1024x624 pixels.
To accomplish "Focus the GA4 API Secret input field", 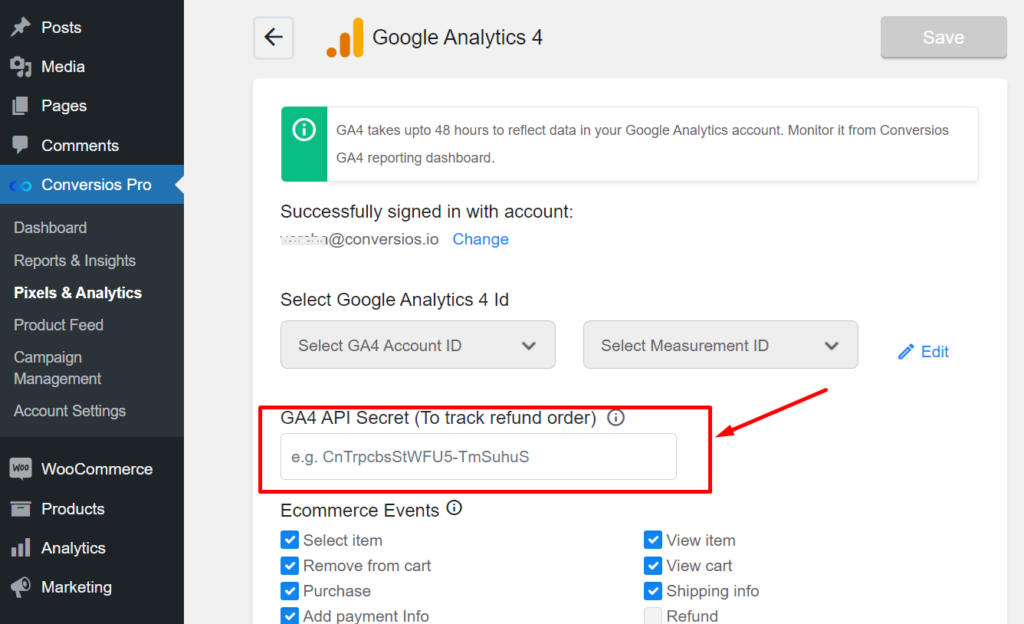I will 479,456.
